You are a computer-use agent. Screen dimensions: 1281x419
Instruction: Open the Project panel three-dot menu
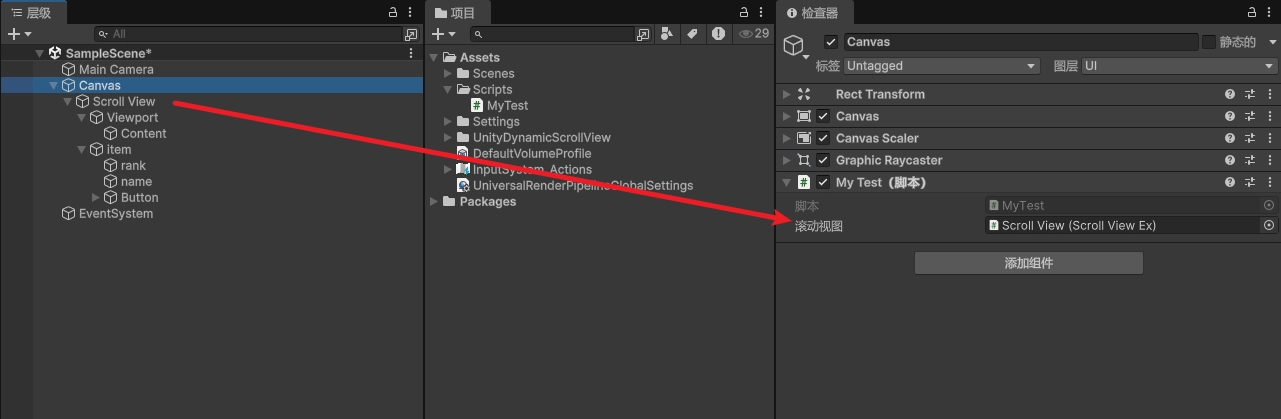[x=763, y=12]
